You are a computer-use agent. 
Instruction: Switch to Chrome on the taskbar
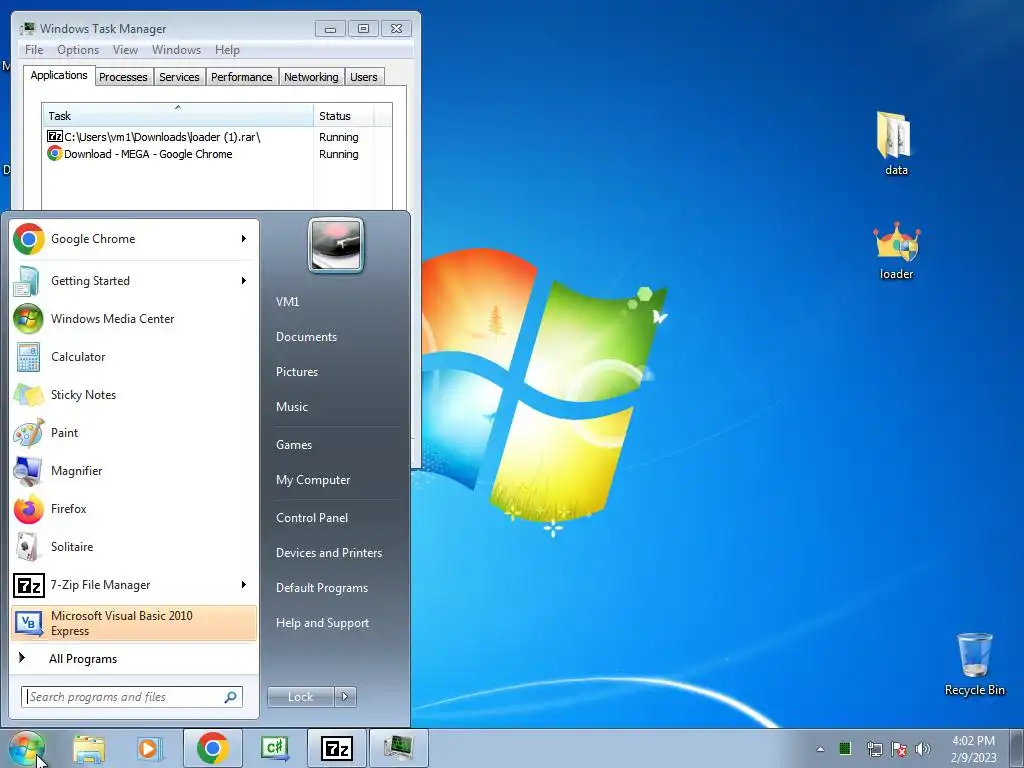click(x=212, y=748)
